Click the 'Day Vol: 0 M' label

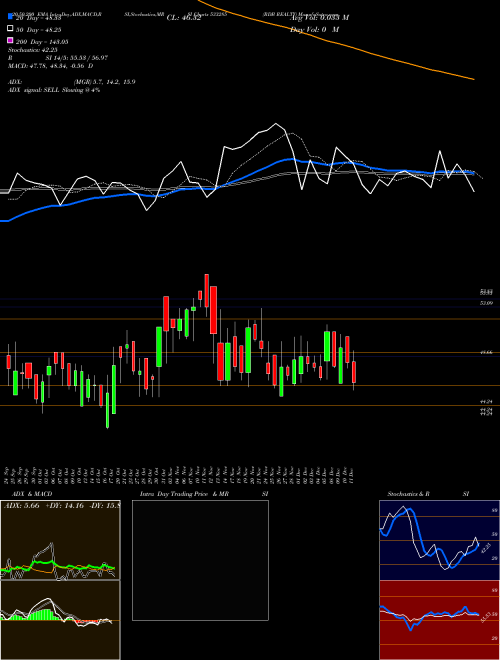314,29
